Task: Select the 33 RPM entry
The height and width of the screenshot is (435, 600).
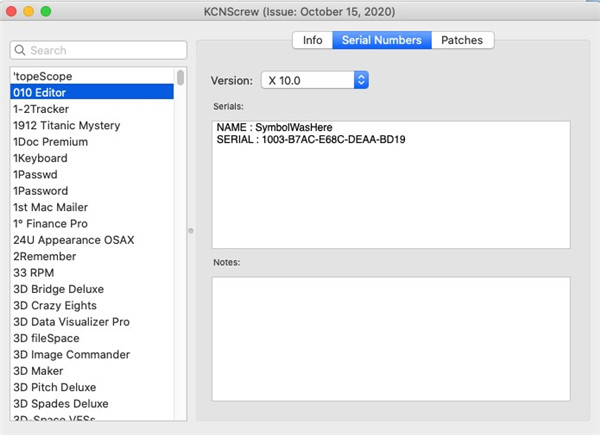Action: pos(92,273)
